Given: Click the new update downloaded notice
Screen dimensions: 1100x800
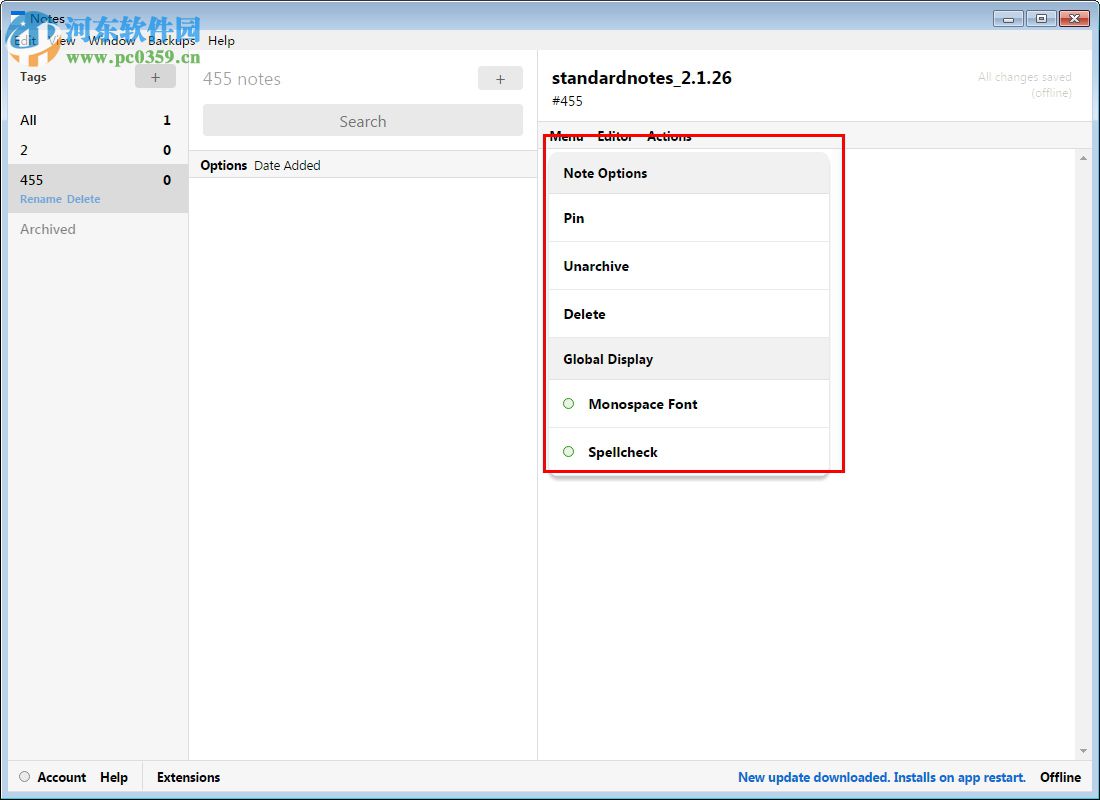Looking at the screenshot, I should (882, 777).
